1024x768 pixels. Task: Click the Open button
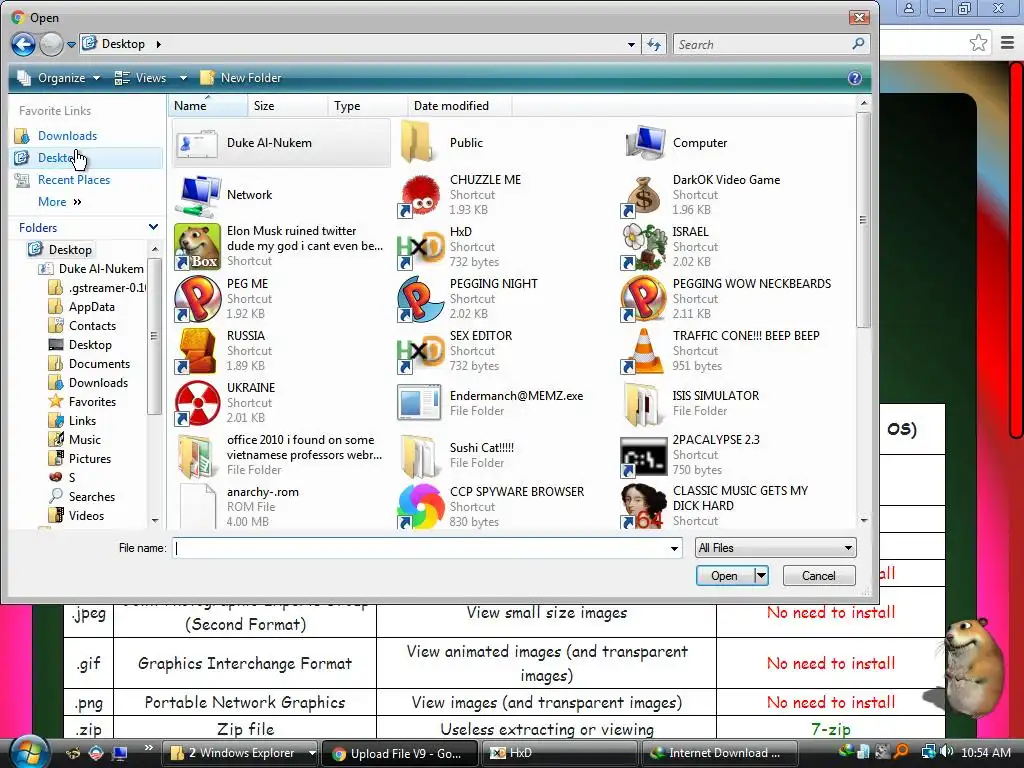(x=724, y=575)
